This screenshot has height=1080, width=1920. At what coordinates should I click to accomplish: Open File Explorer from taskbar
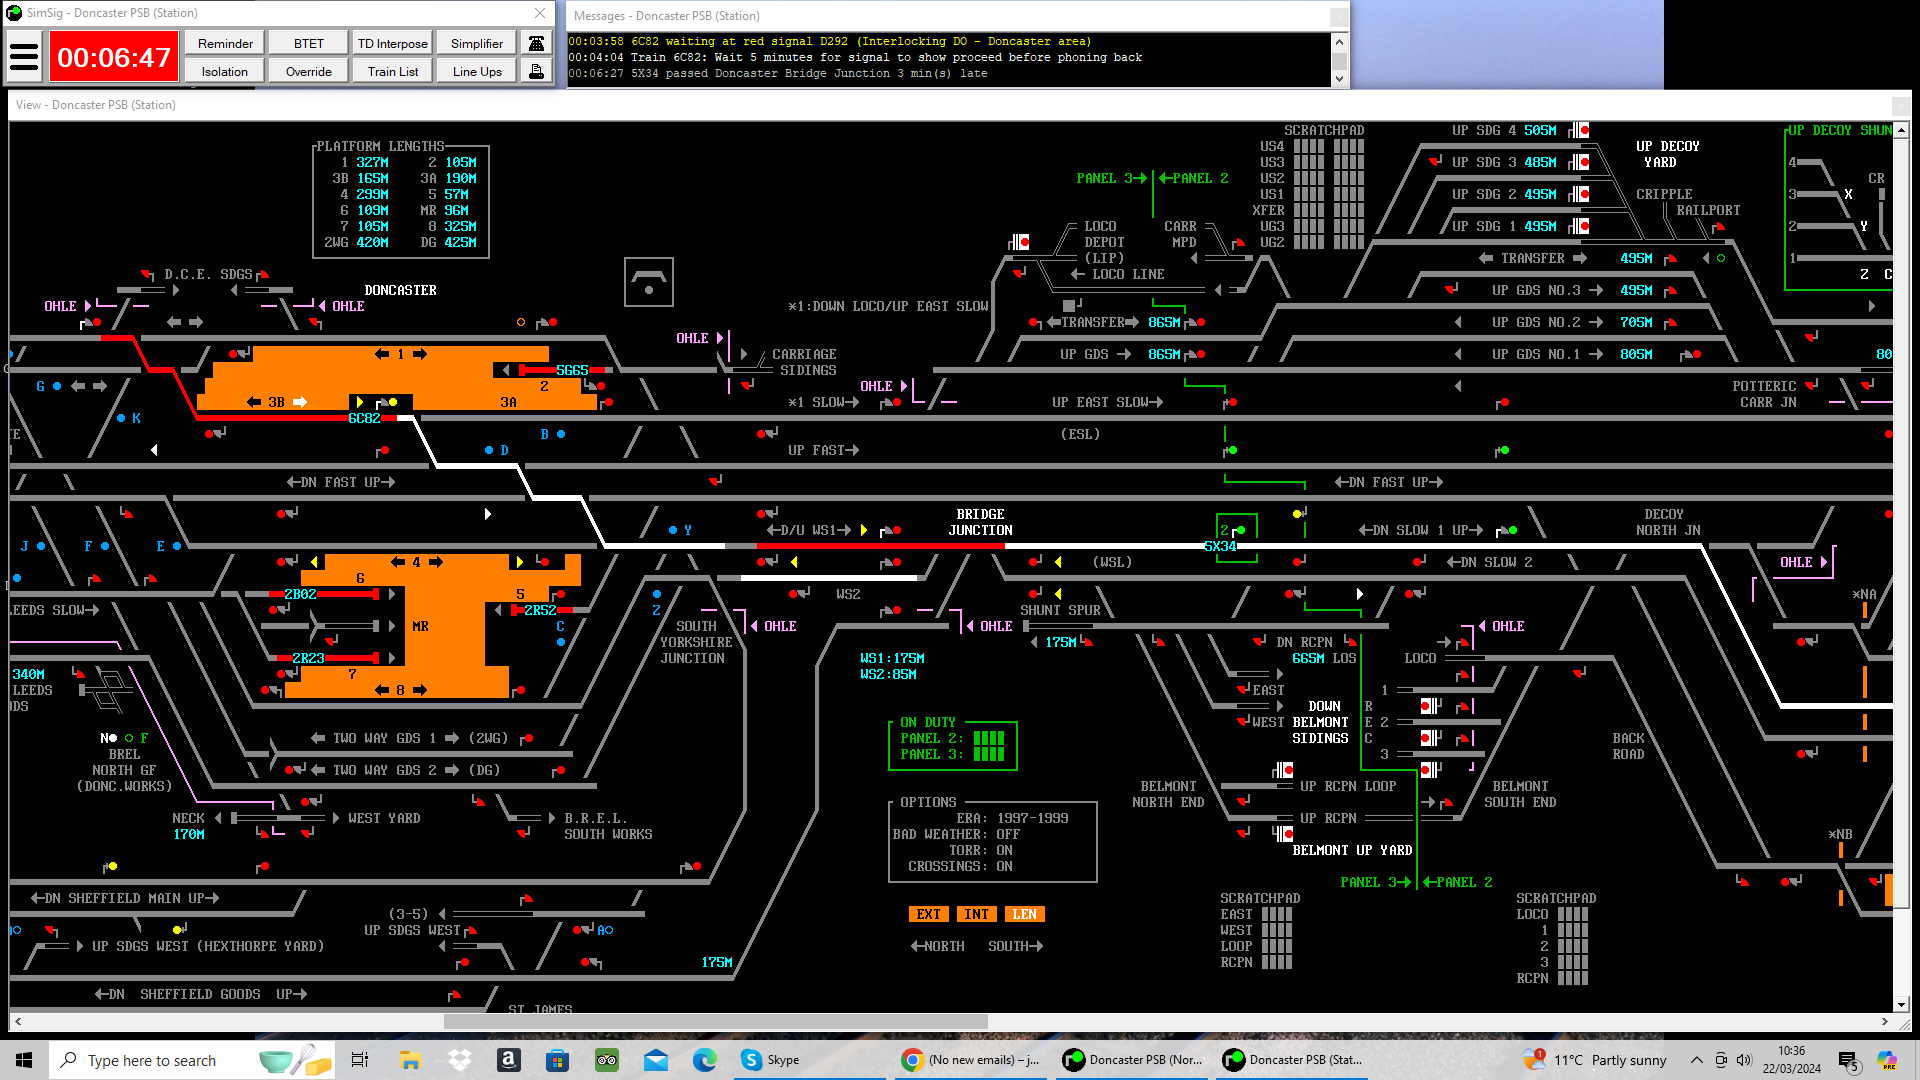410,1060
